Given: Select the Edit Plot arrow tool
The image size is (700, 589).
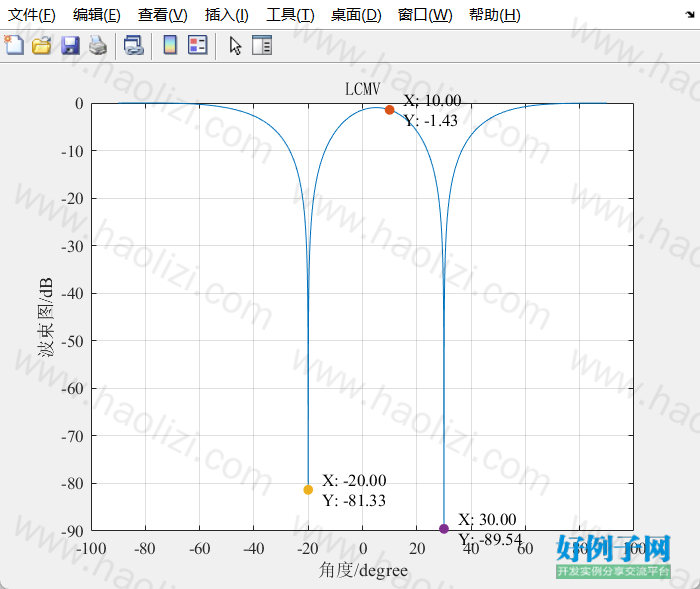Looking at the screenshot, I should [235, 46].
